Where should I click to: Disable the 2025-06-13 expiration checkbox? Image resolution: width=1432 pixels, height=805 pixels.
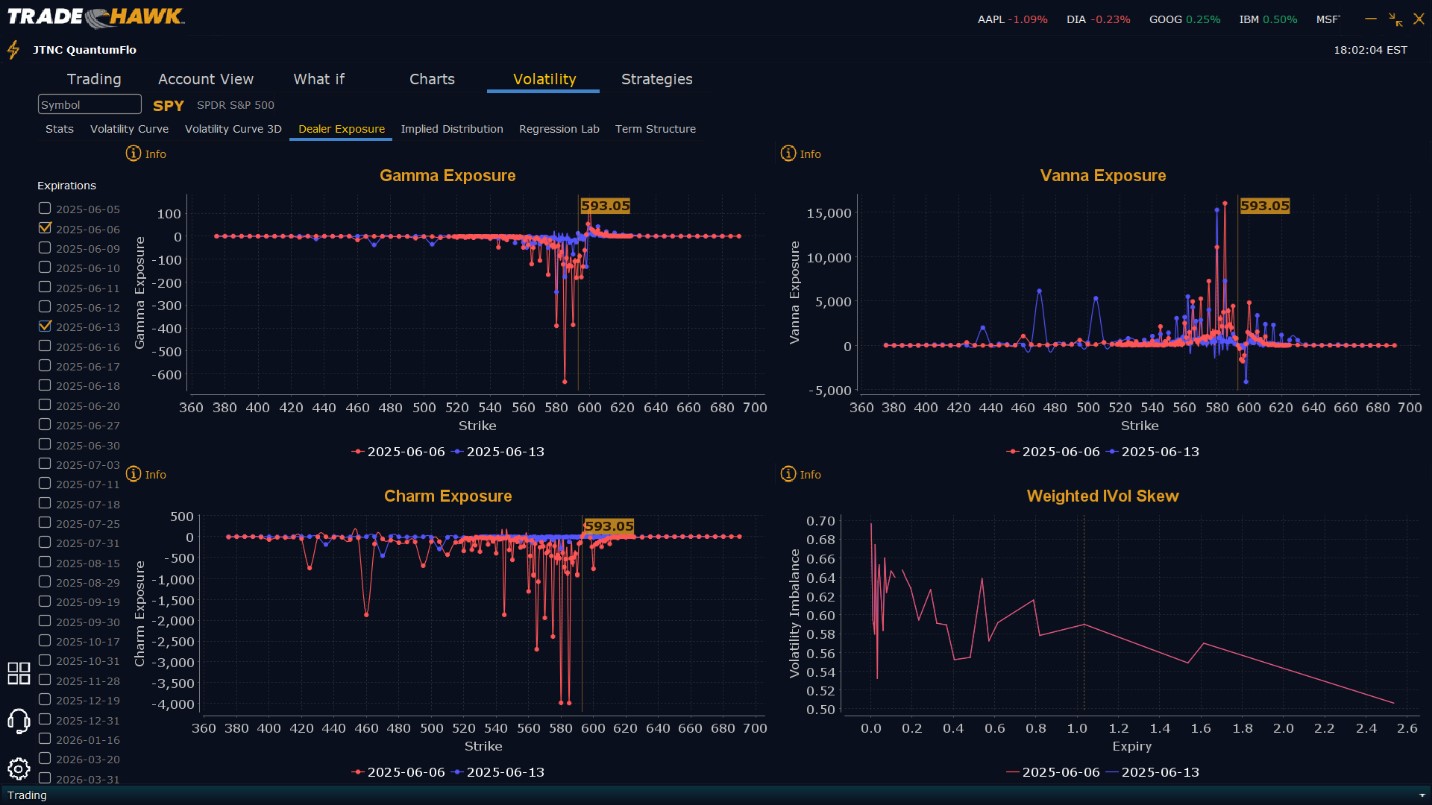[45, 326]
